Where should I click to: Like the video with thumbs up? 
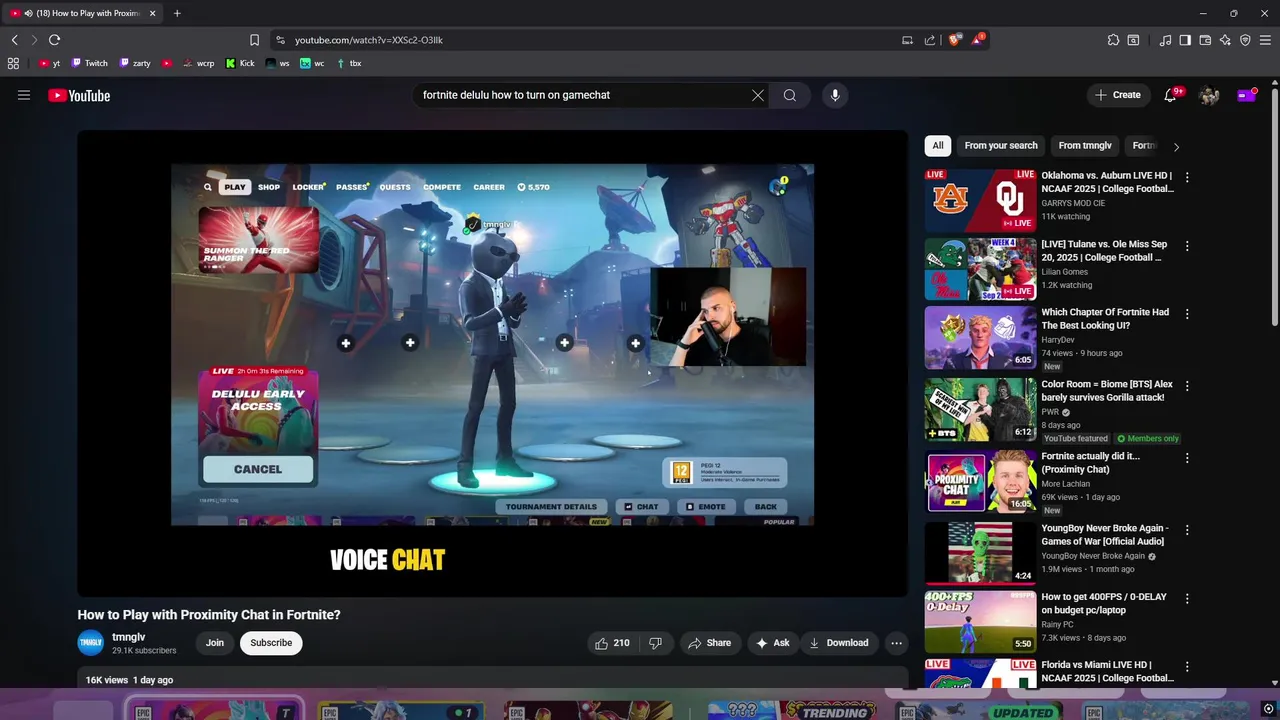[612, 643]
